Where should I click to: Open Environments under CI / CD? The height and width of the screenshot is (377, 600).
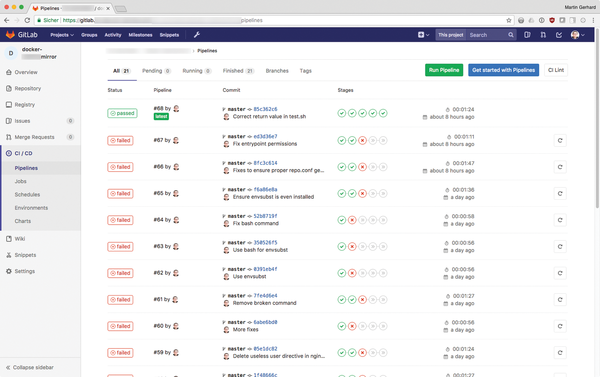(31, 208)
